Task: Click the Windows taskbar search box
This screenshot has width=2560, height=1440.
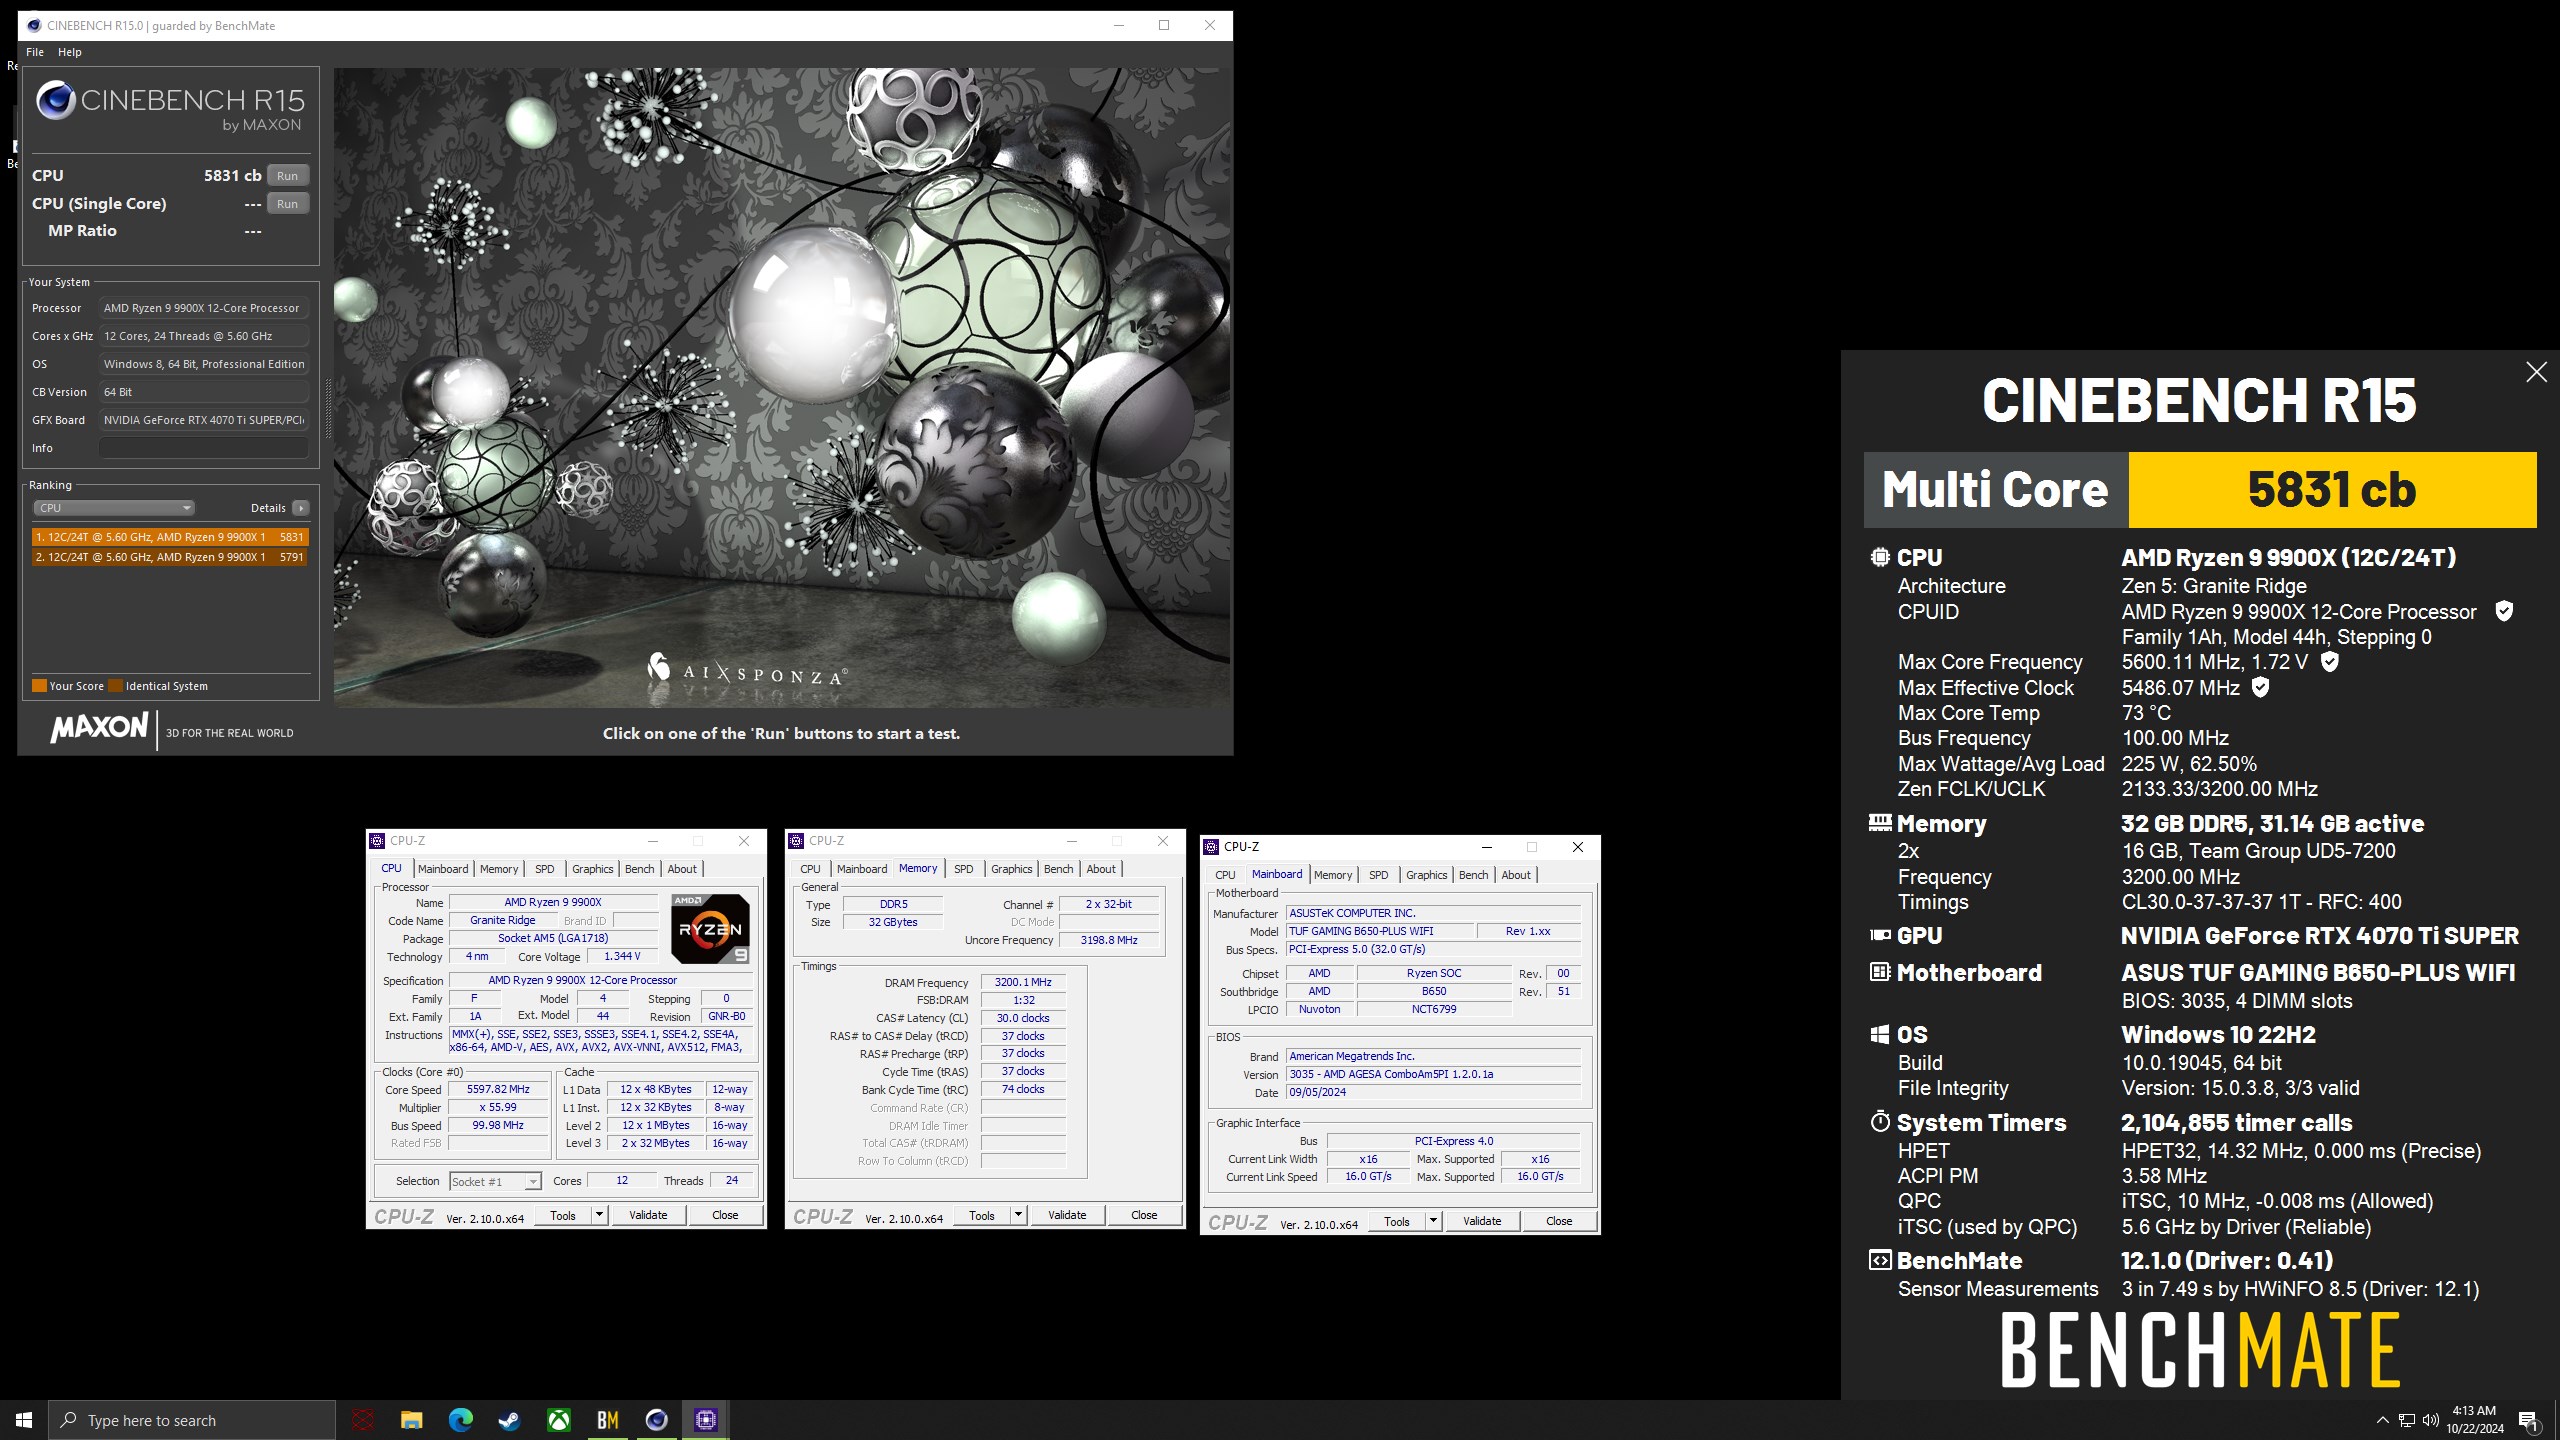Action: tap(192, 1420)
